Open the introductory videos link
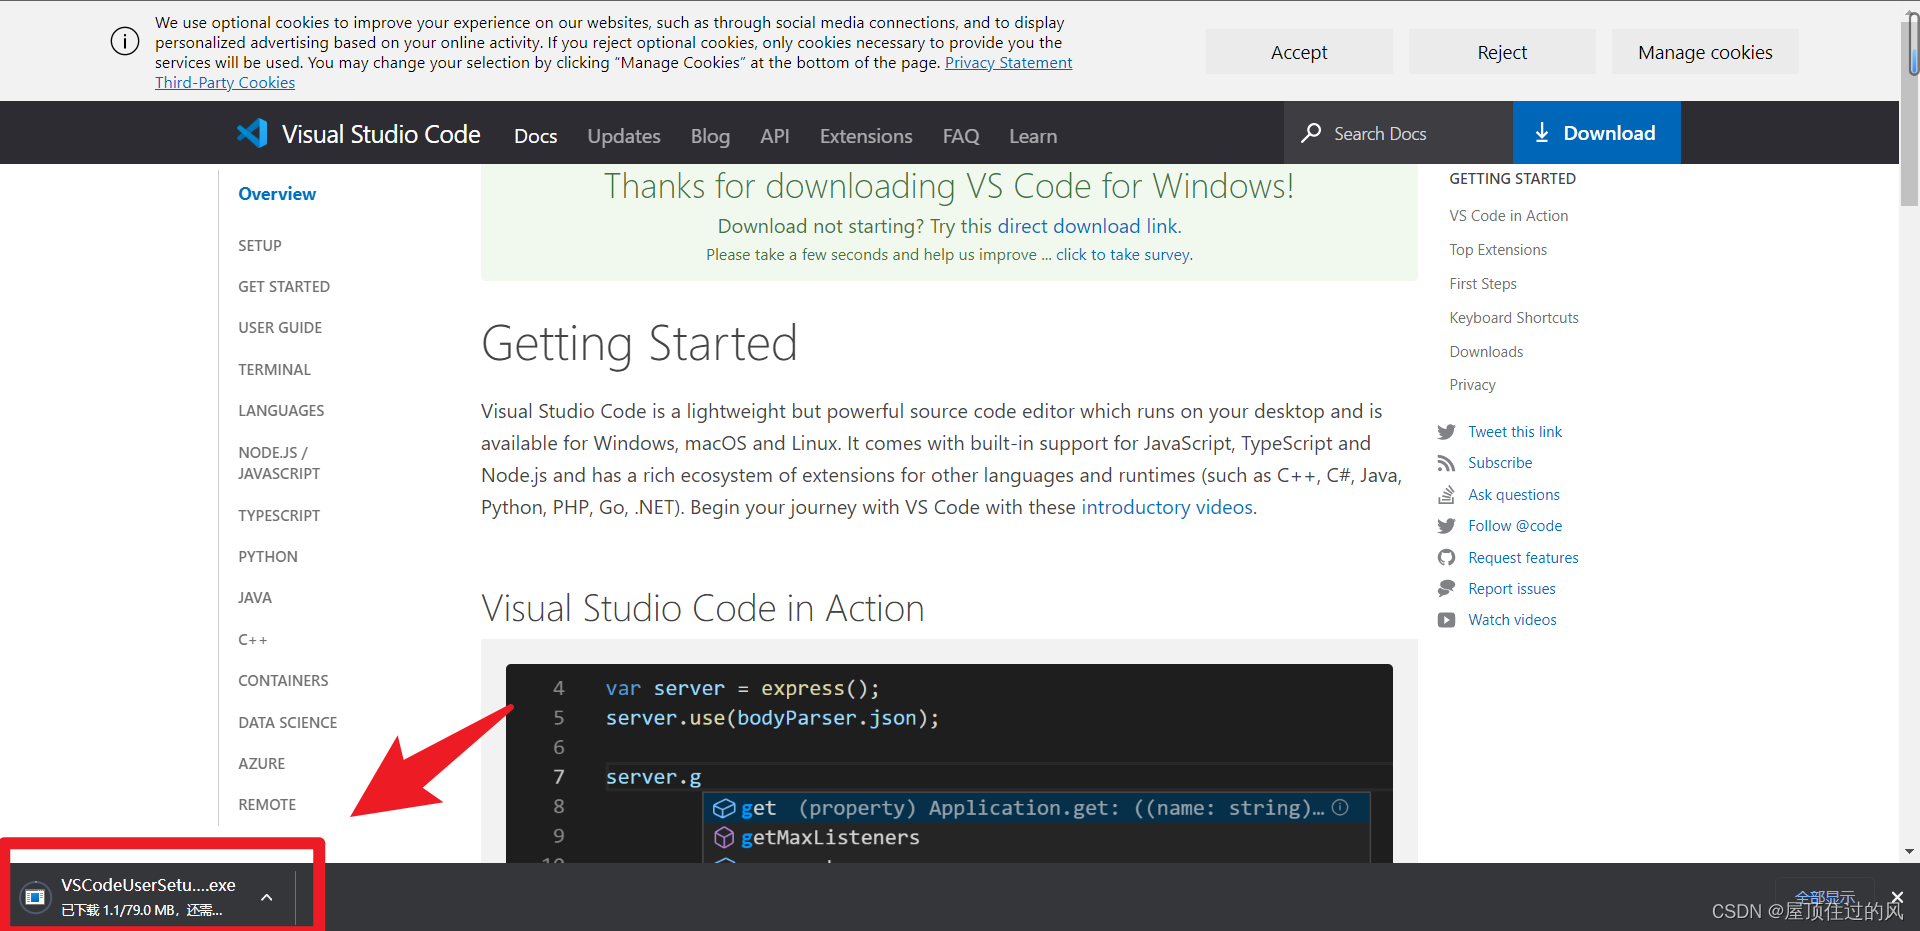Screen dimensions: 1920x931 1167,507
